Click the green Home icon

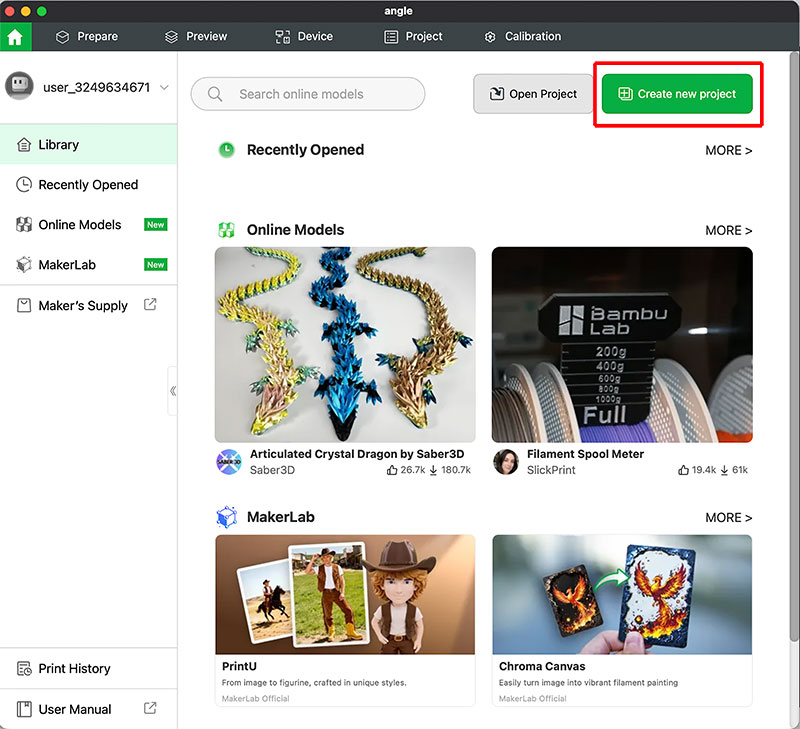pos(15,37)
